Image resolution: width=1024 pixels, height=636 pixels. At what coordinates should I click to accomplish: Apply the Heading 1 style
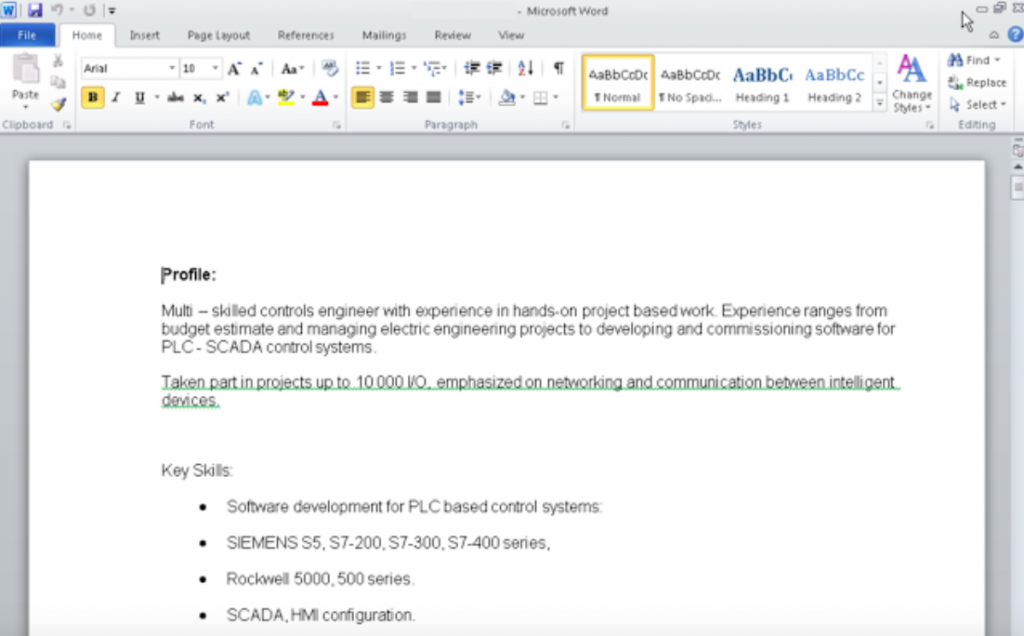tap(763, 83)
